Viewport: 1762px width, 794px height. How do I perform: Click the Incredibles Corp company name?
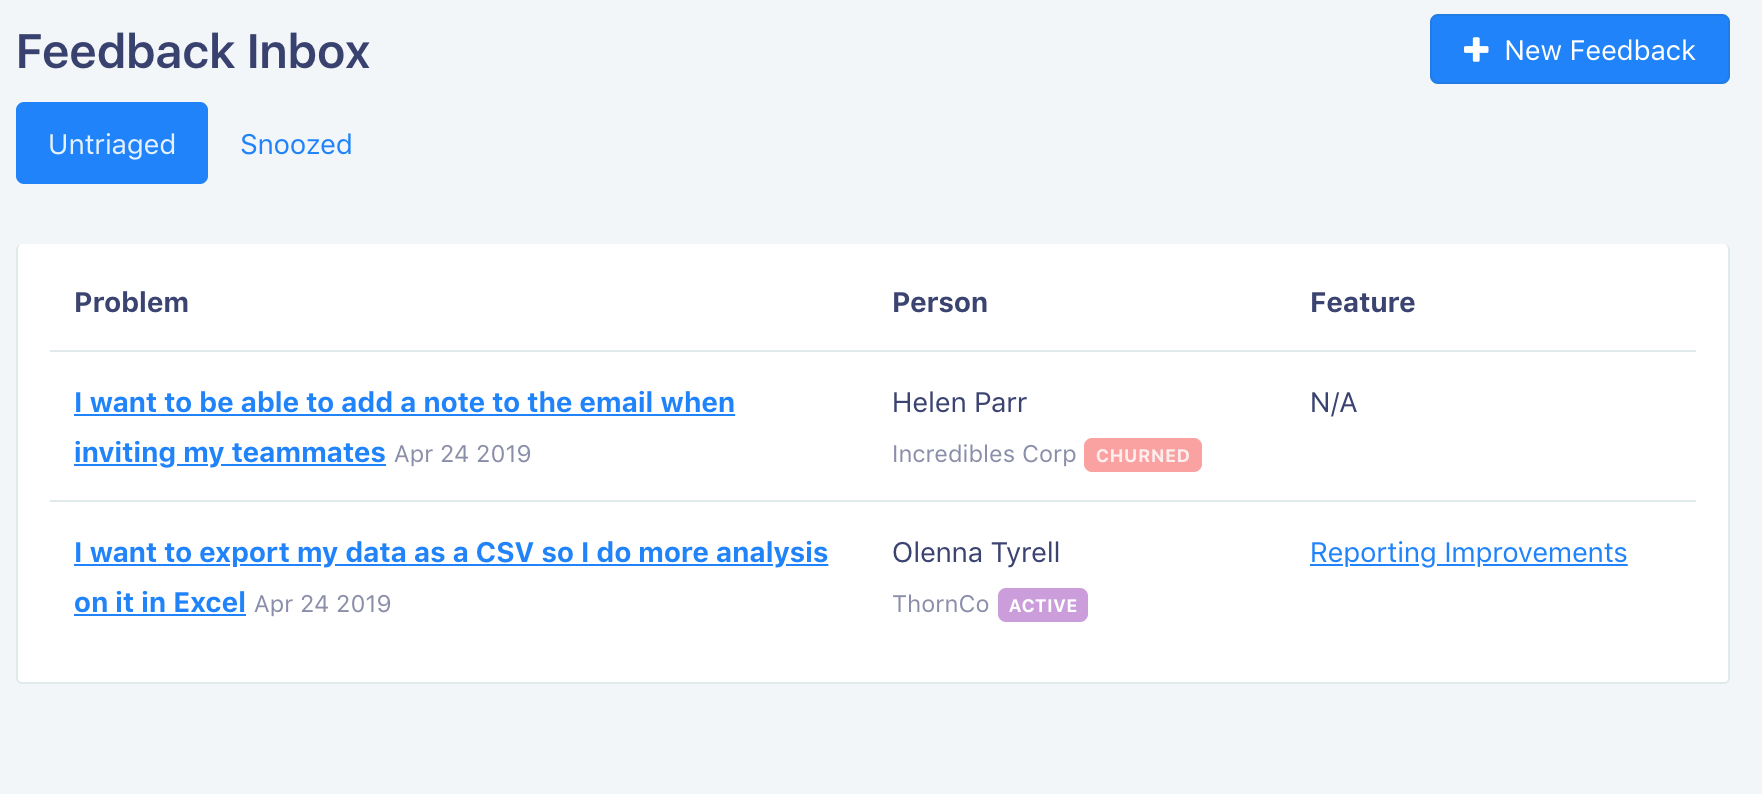coord(984,454)
